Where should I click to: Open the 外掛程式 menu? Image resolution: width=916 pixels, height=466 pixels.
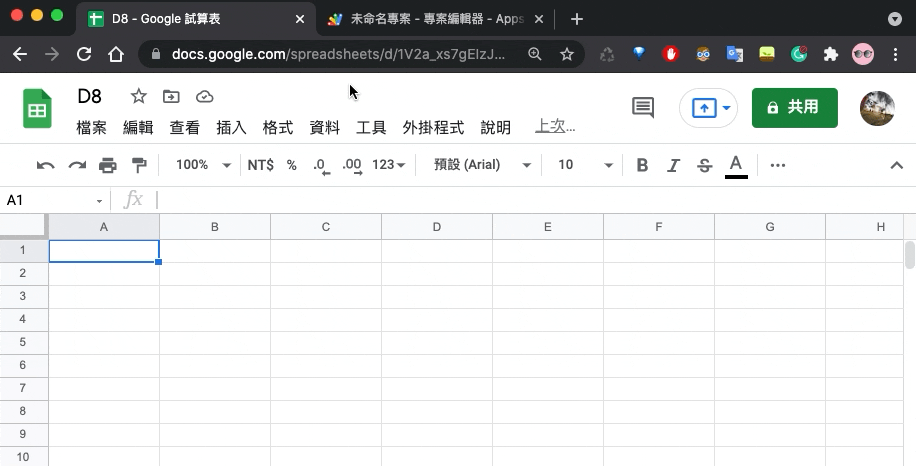coord(433,127)
